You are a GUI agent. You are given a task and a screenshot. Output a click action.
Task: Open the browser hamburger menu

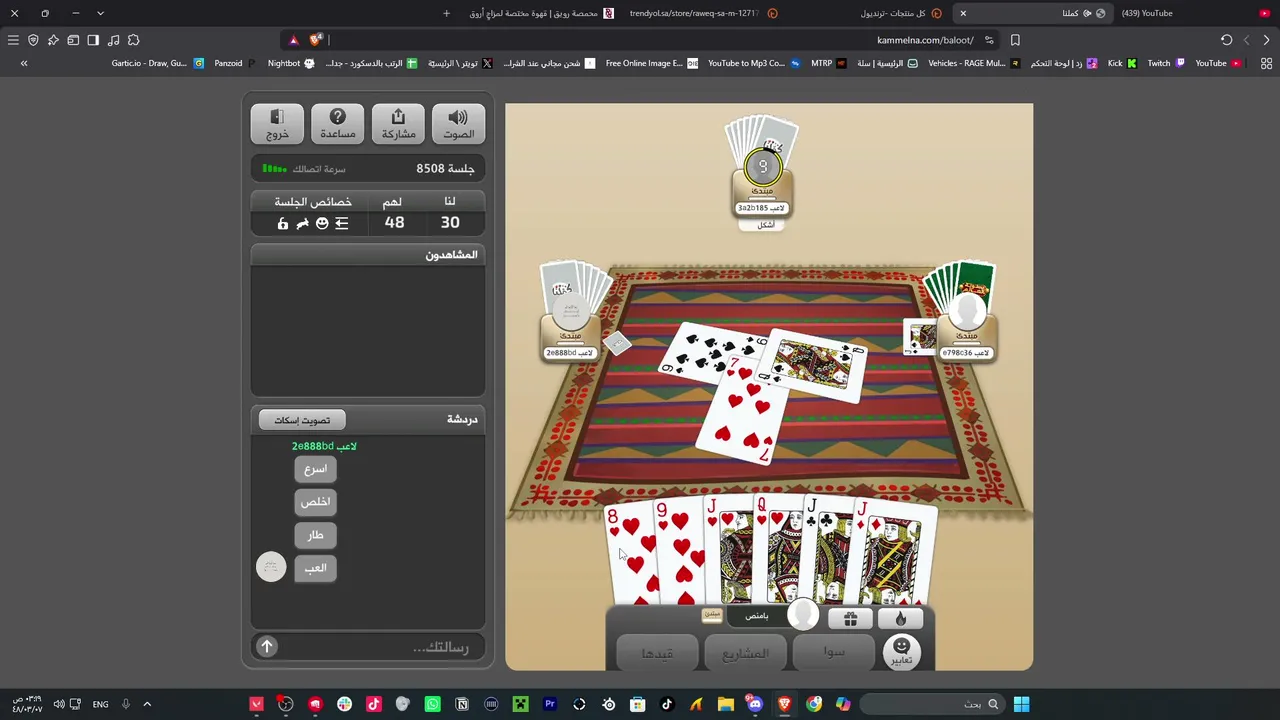click(13, 40)
